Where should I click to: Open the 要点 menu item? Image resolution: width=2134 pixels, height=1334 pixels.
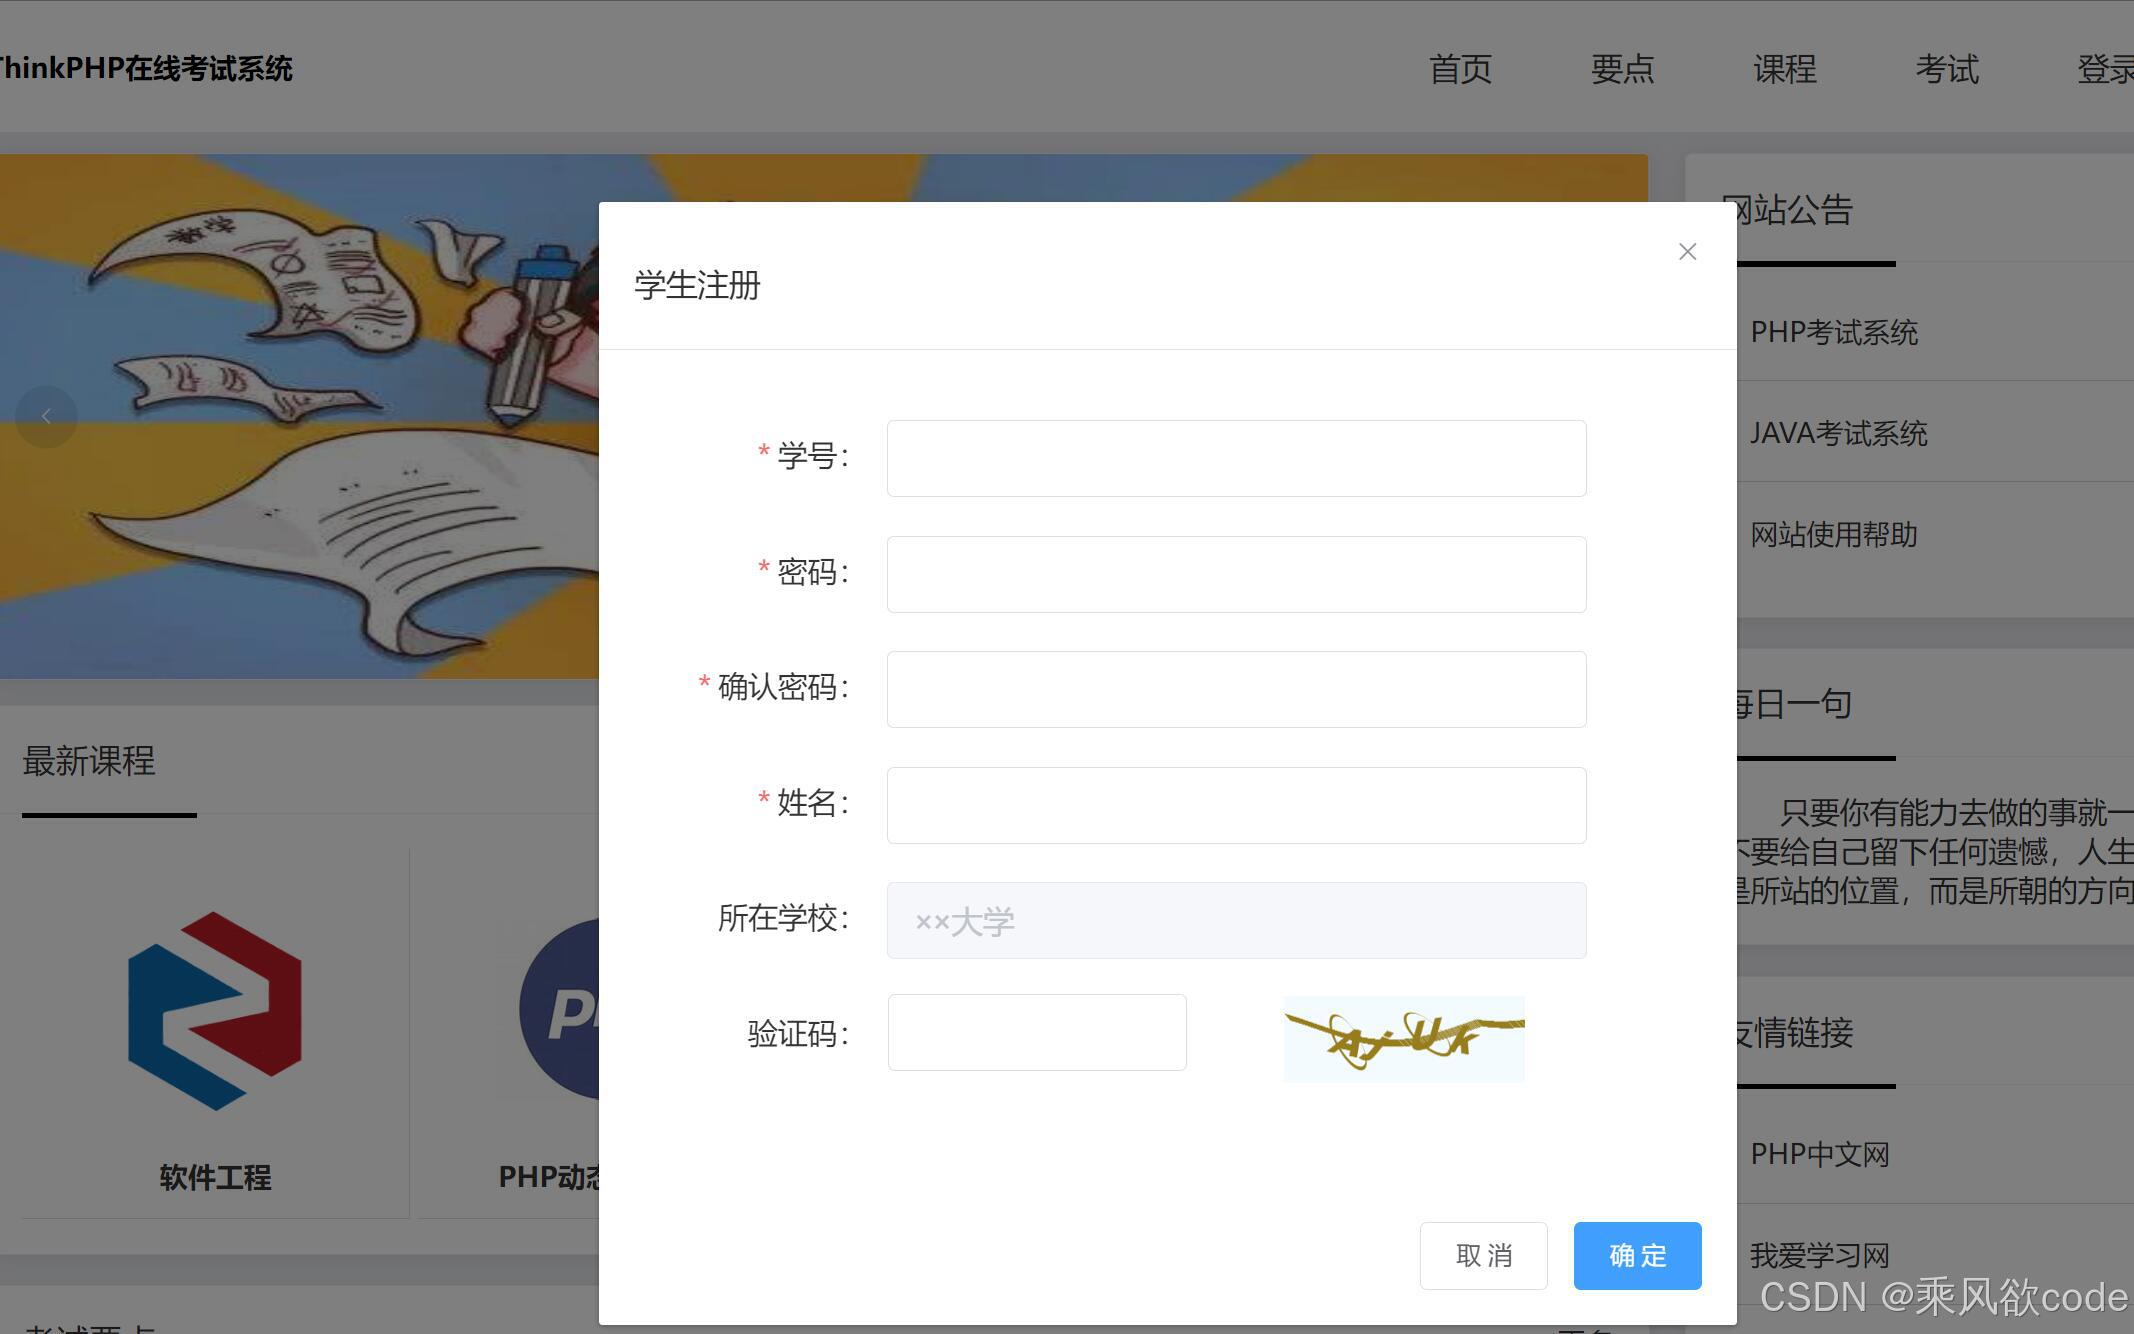pyautogui.click(x=1622, y=68)
